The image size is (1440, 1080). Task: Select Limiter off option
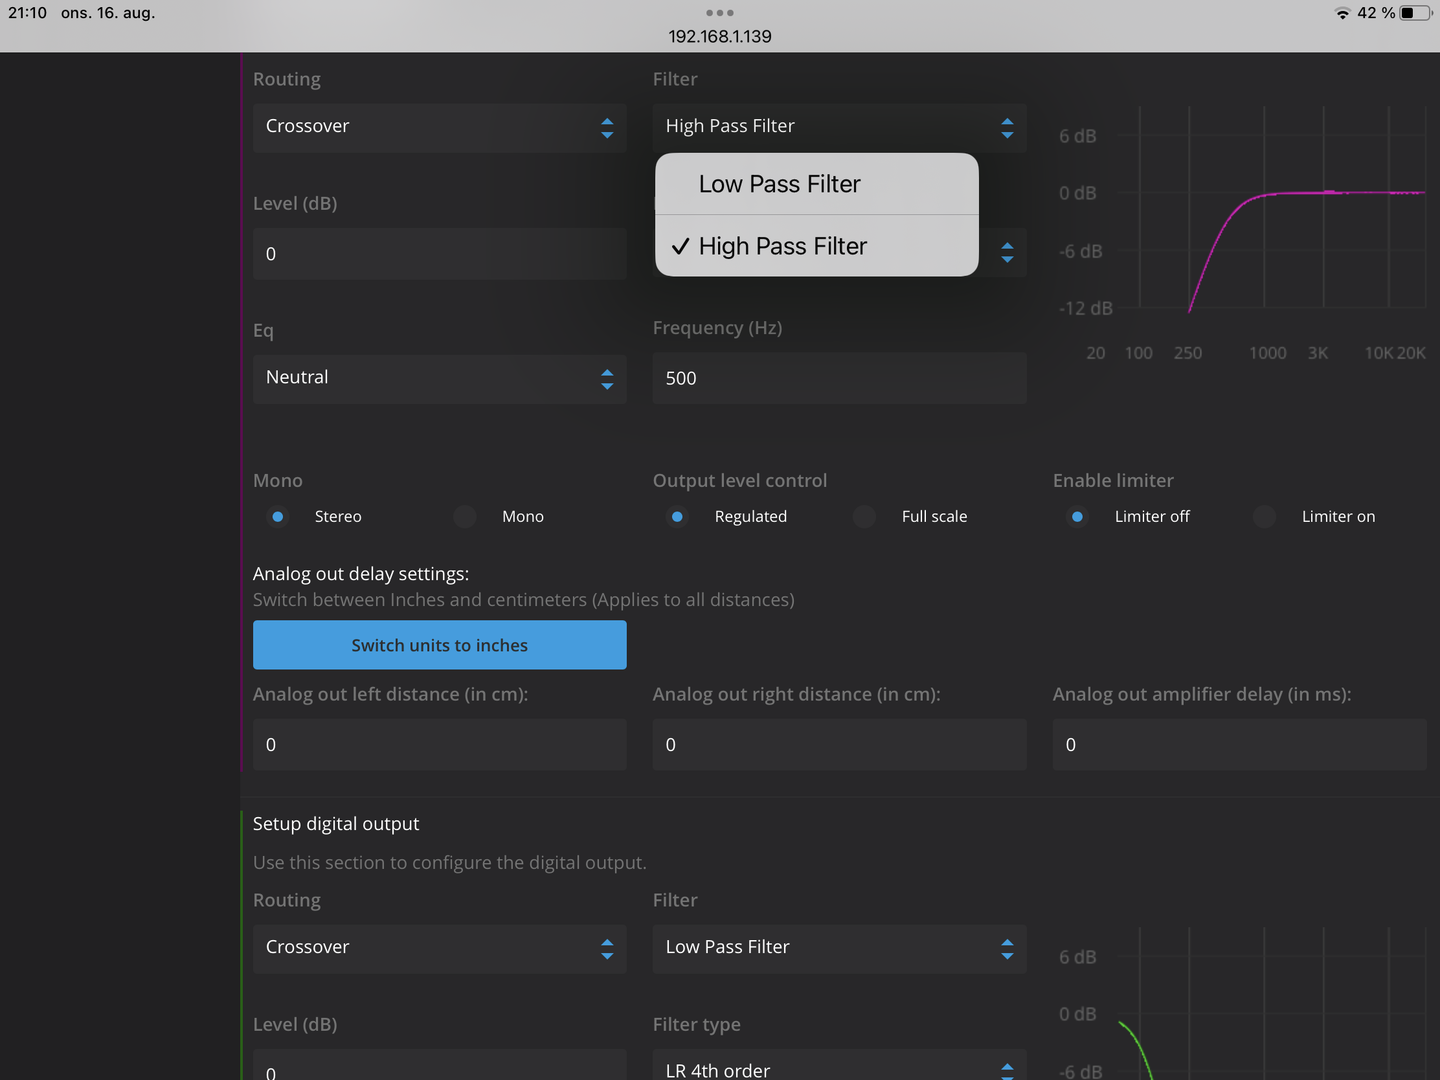(1077, 517)
